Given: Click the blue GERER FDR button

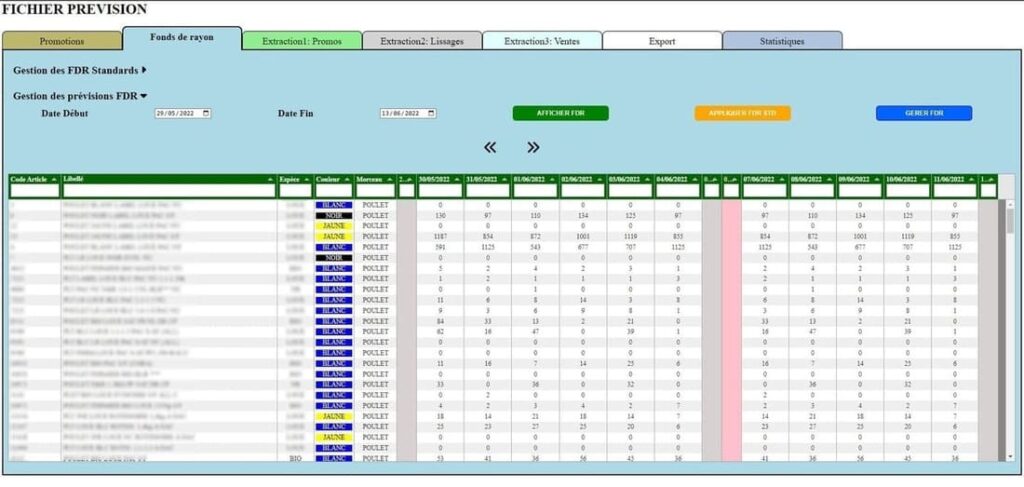Looking at the screenshot, I should pyautogui.click(x=924, y=114).
